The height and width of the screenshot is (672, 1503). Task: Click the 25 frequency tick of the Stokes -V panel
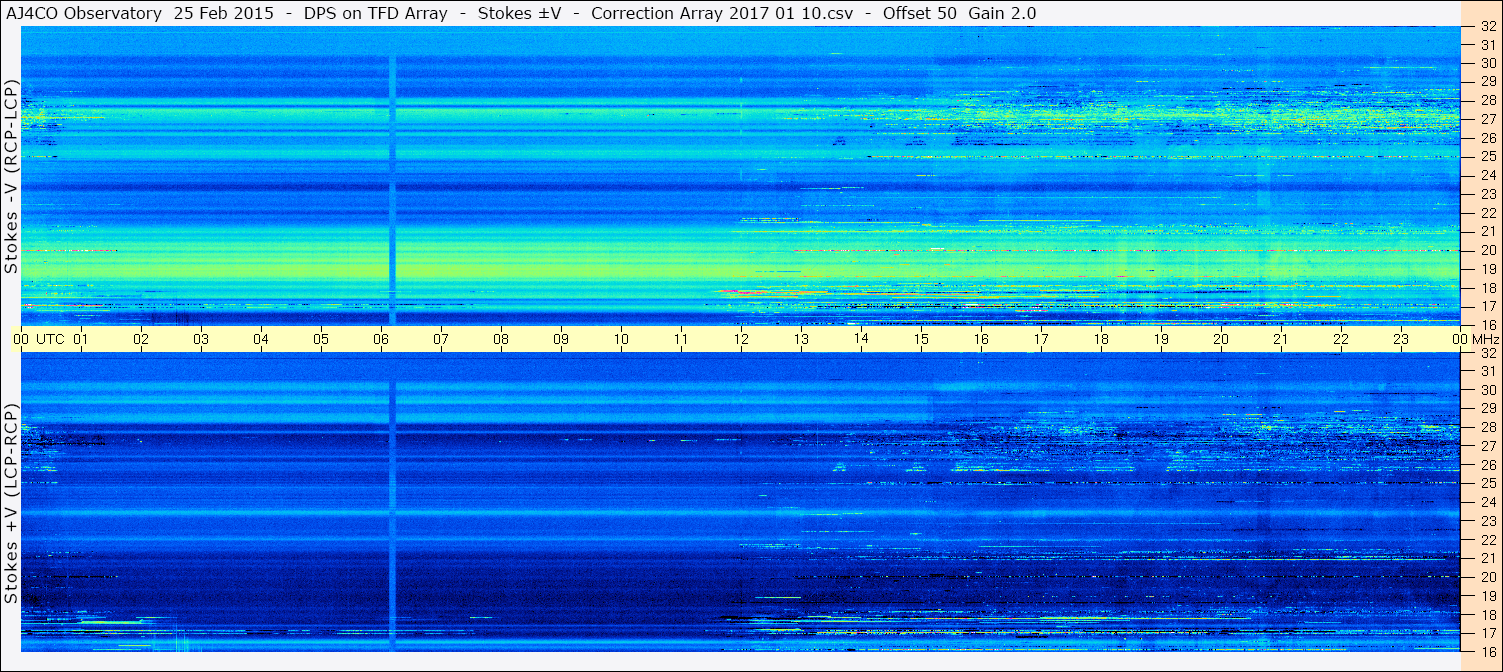[x=1487, y=157]
